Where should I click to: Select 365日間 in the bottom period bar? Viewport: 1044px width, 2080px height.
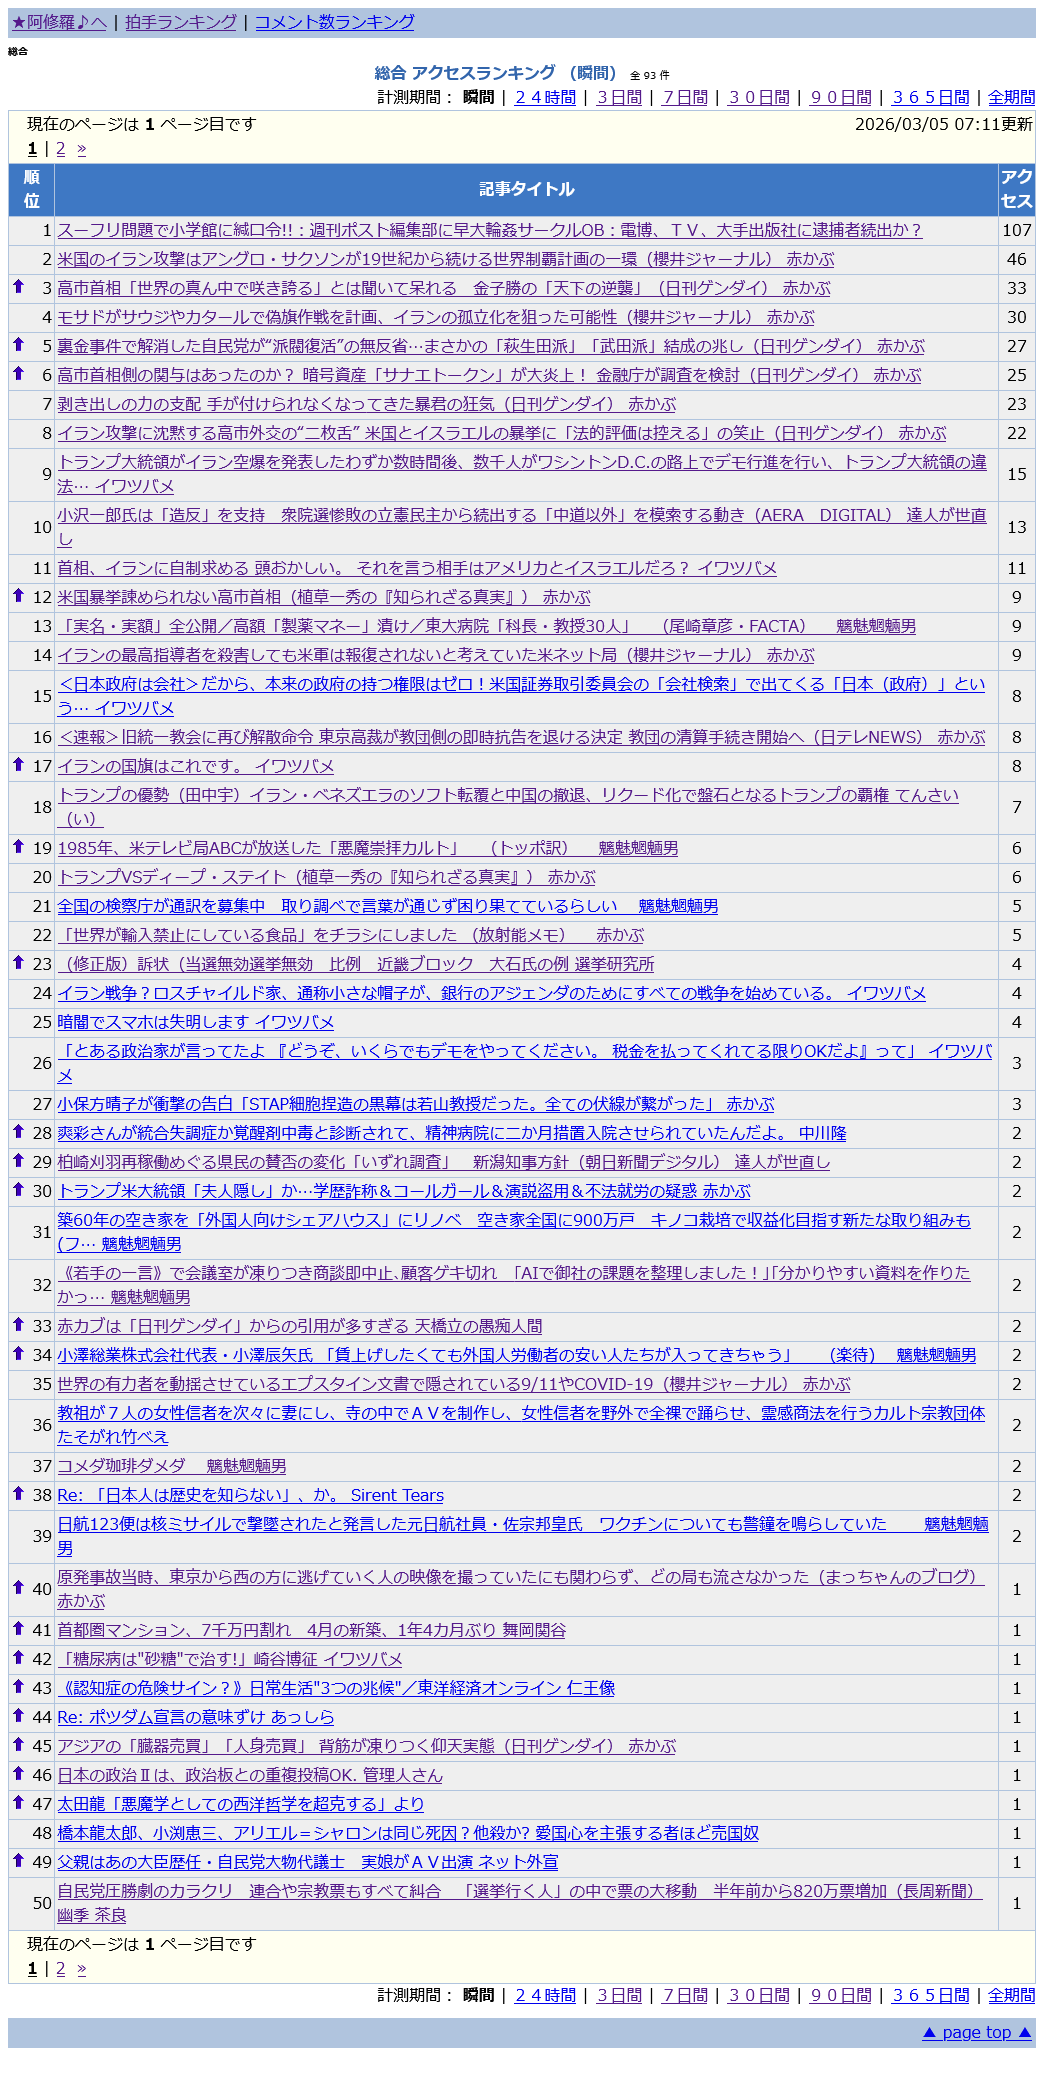coord(930,1995)
